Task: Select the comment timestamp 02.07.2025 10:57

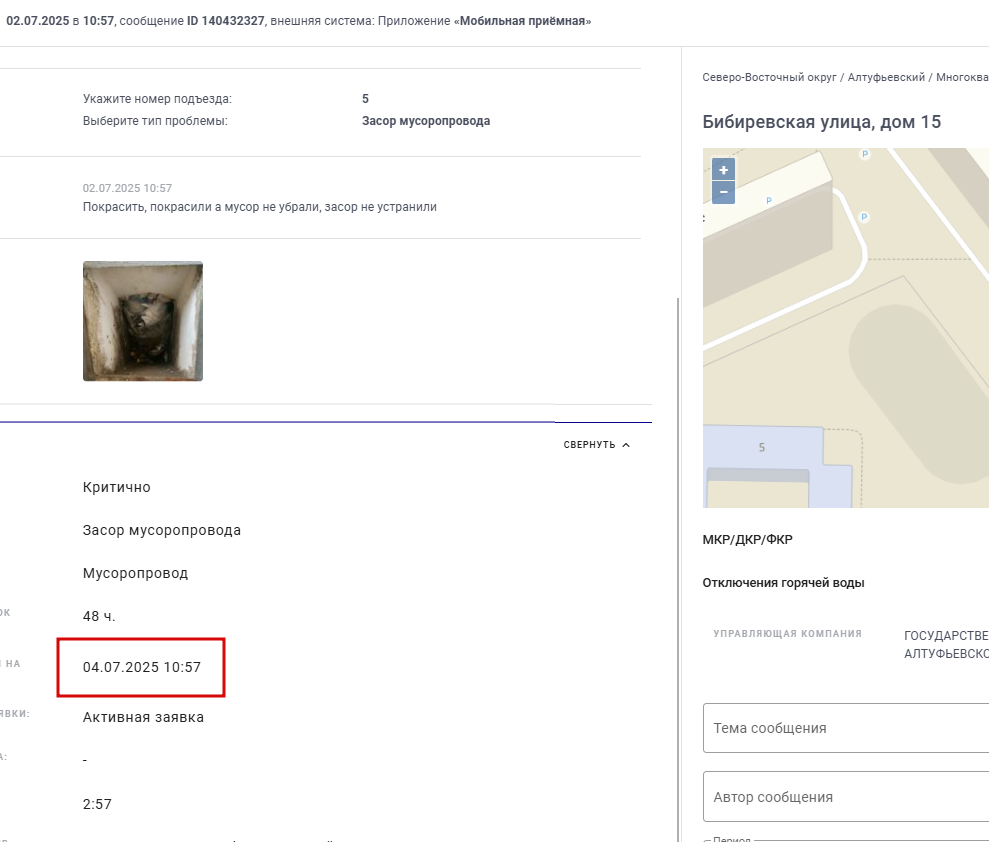Action: click(127, 188)
